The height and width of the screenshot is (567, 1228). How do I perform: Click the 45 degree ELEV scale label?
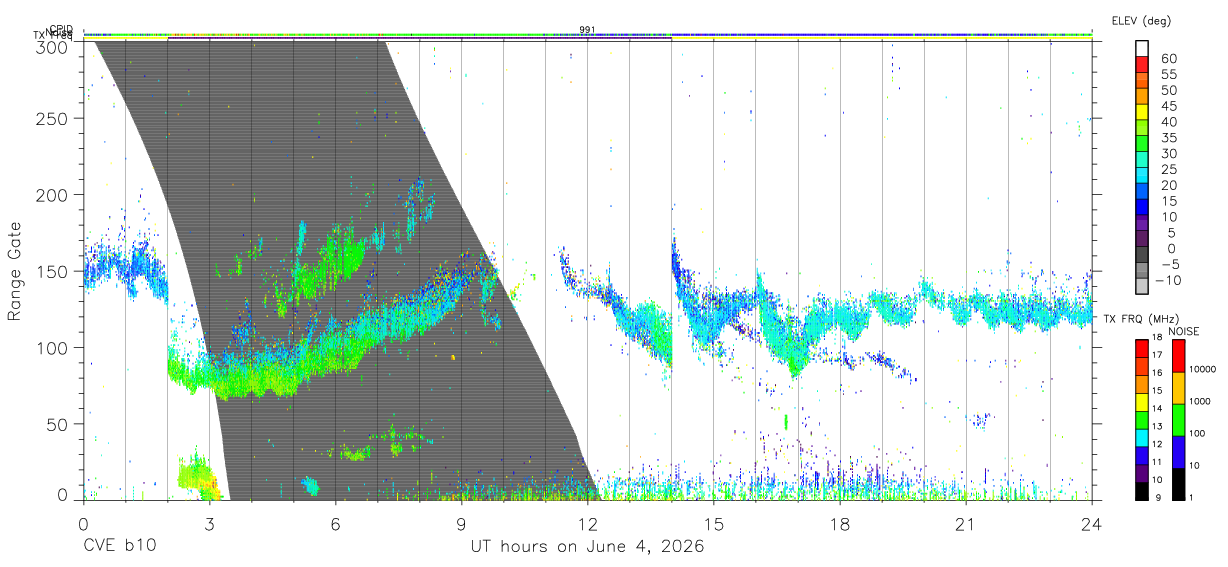pyautogui.click(x=1167, y=106)
